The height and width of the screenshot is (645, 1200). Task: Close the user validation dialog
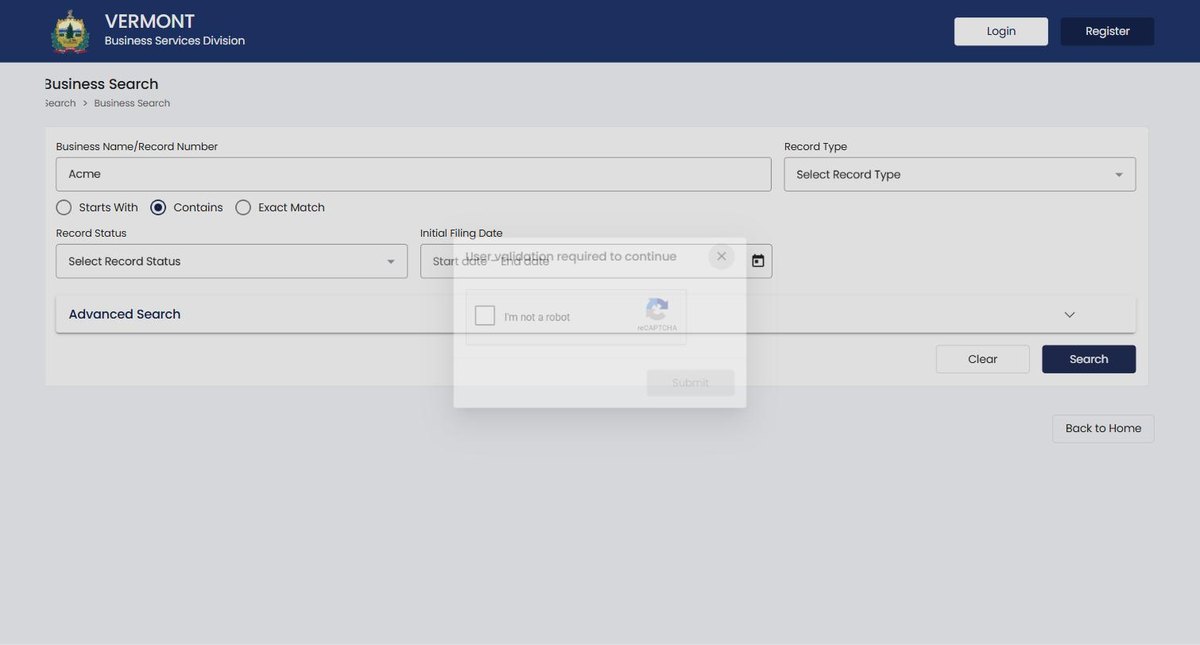tap(721, 257)
